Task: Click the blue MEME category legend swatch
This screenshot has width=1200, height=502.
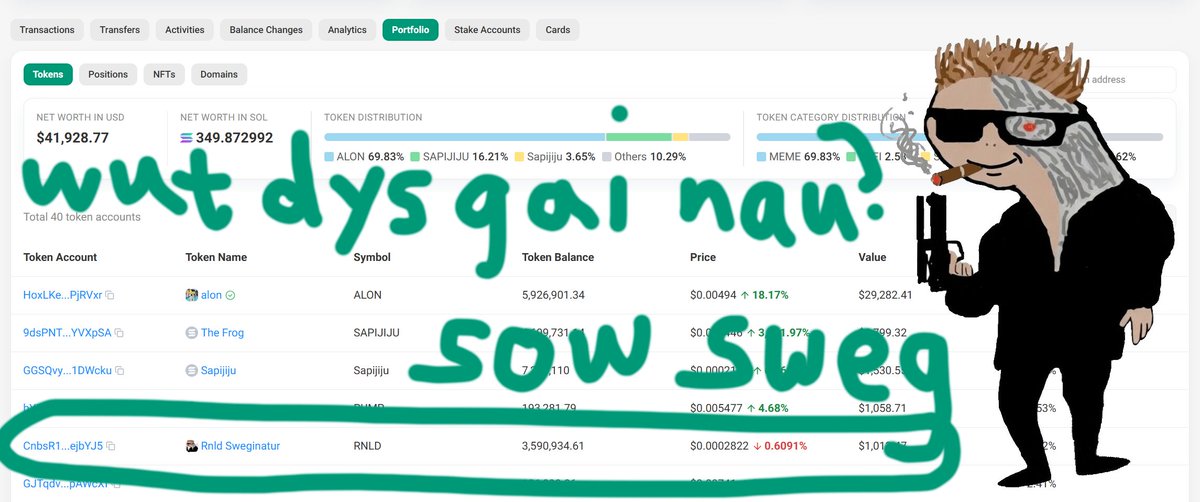Action: (761, 157)
